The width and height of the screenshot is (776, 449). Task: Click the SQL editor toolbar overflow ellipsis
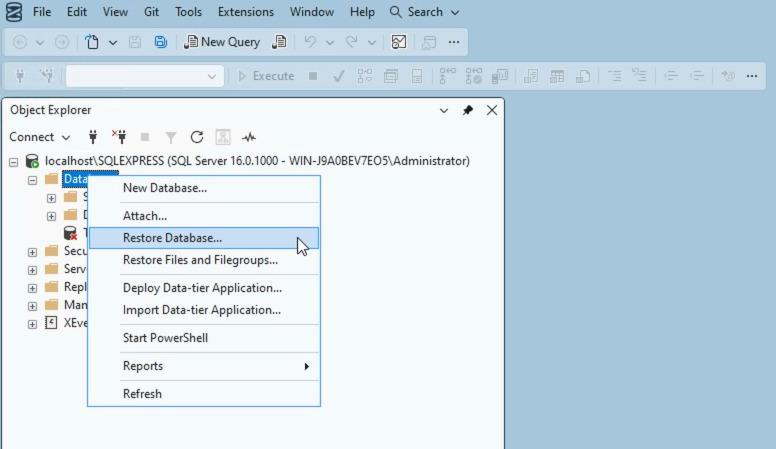pyautogui.click(x=752, y=76)
